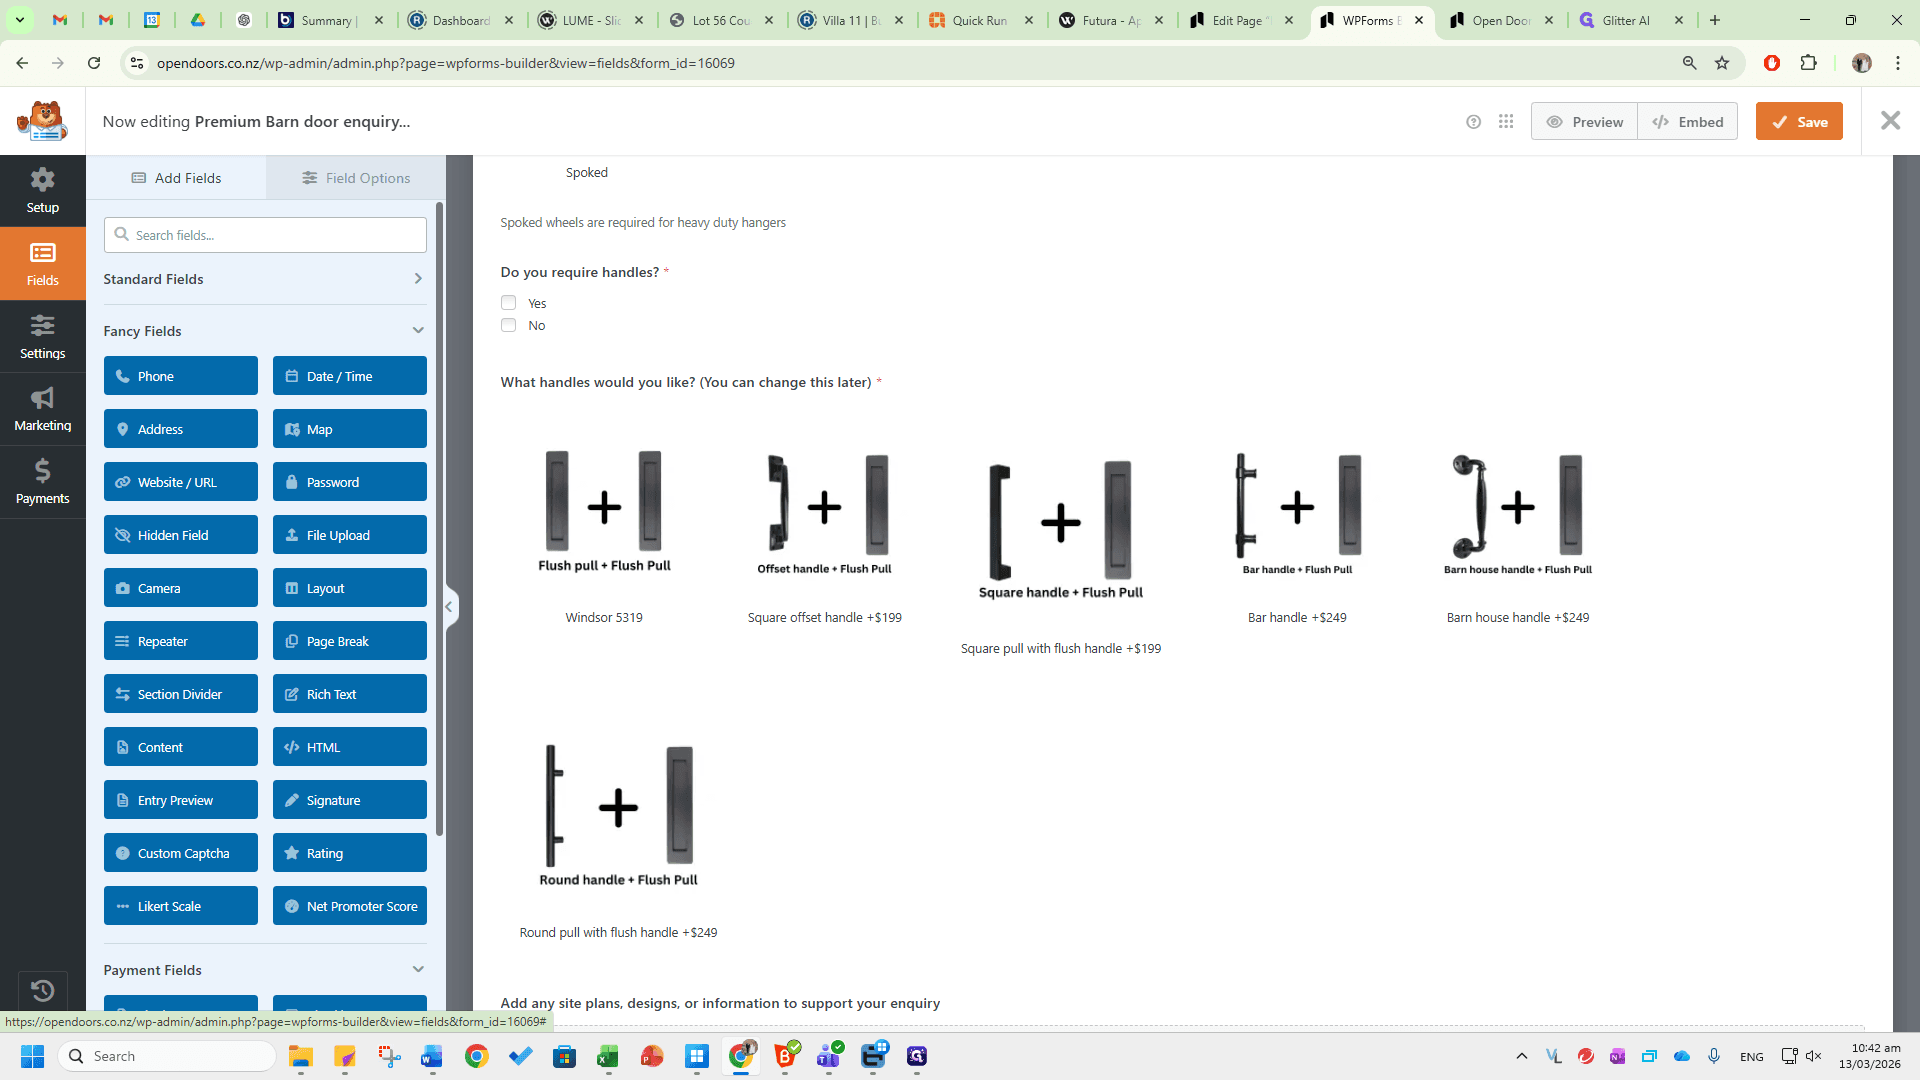
Task: Open the apps grid menu icon
Action: click(1506, 122)
